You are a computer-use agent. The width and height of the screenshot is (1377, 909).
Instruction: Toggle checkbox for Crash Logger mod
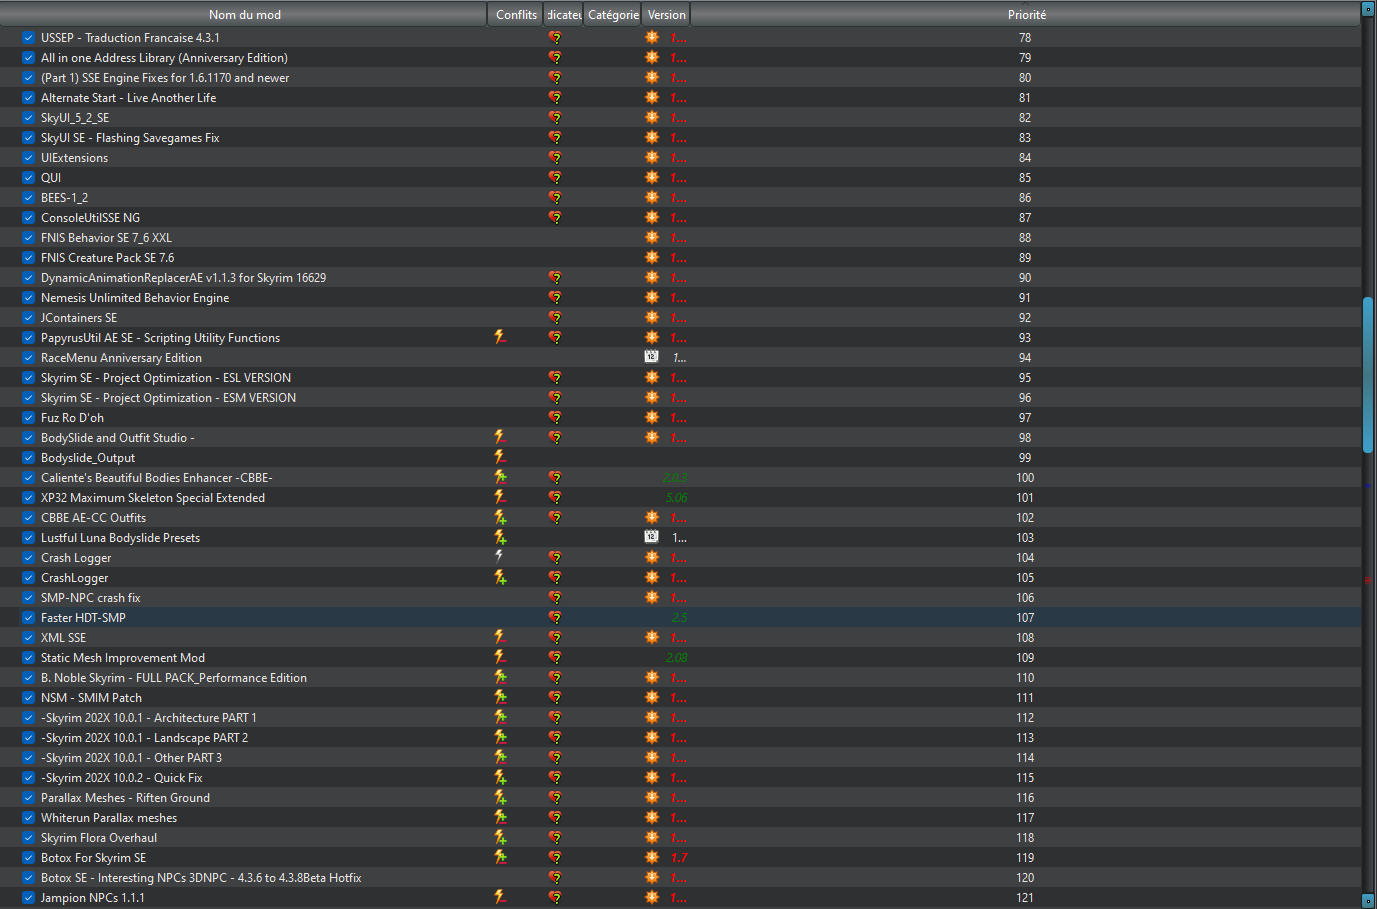coord(29,557)
